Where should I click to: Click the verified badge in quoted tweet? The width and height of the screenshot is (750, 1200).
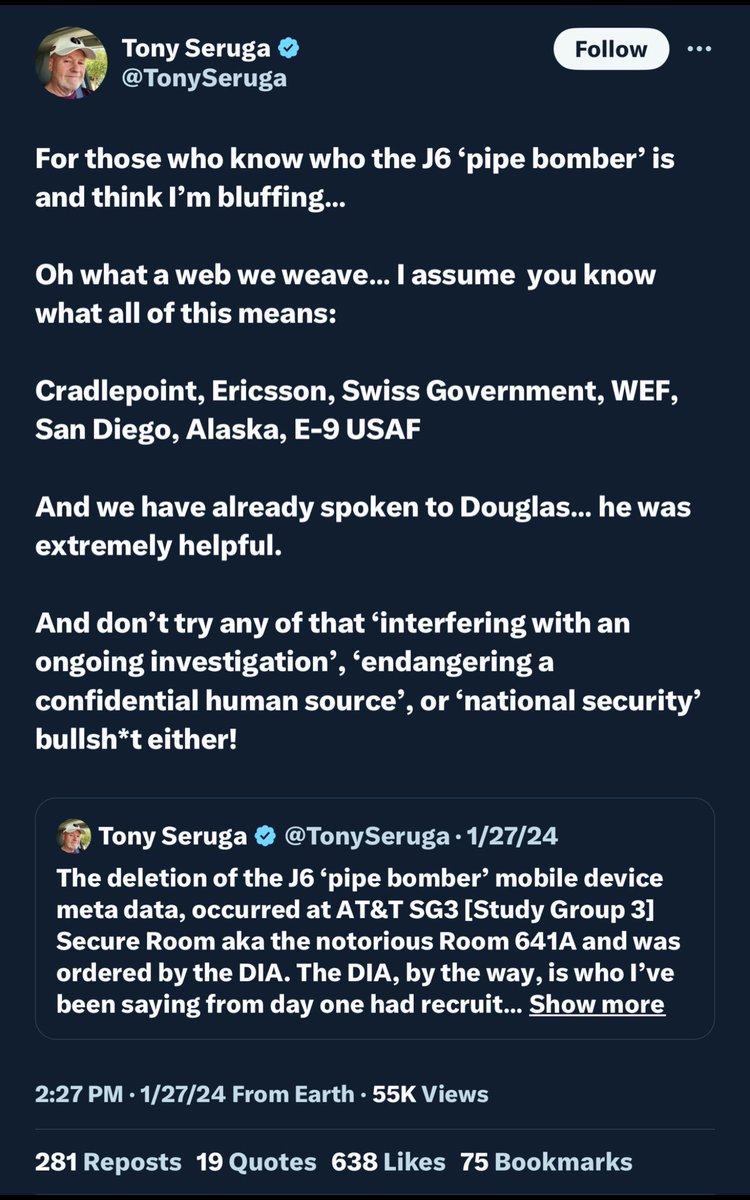265,836
